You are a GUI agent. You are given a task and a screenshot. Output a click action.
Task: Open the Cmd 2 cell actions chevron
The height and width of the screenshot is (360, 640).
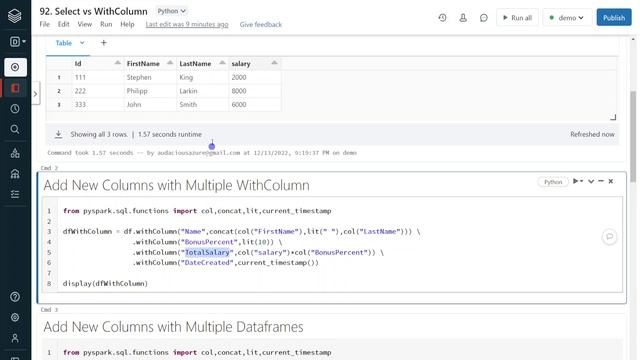click(591, 181)
